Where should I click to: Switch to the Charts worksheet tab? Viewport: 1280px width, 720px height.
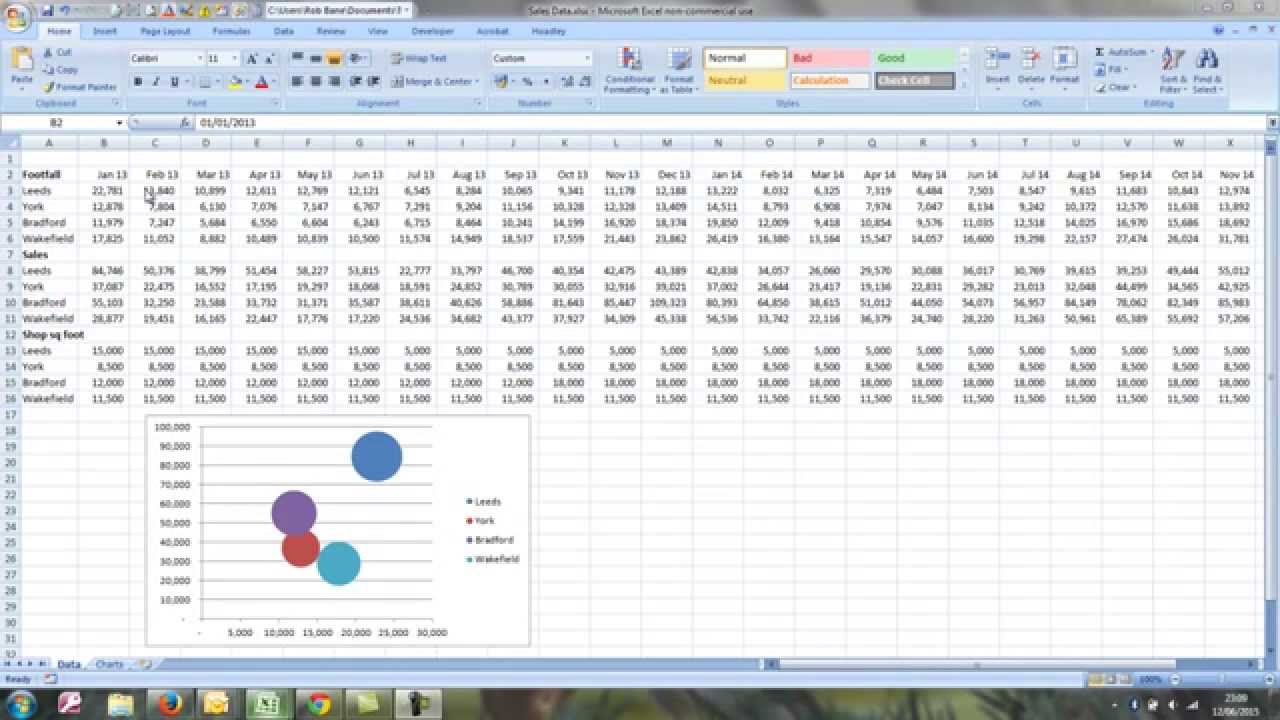(x=110, y=664)
